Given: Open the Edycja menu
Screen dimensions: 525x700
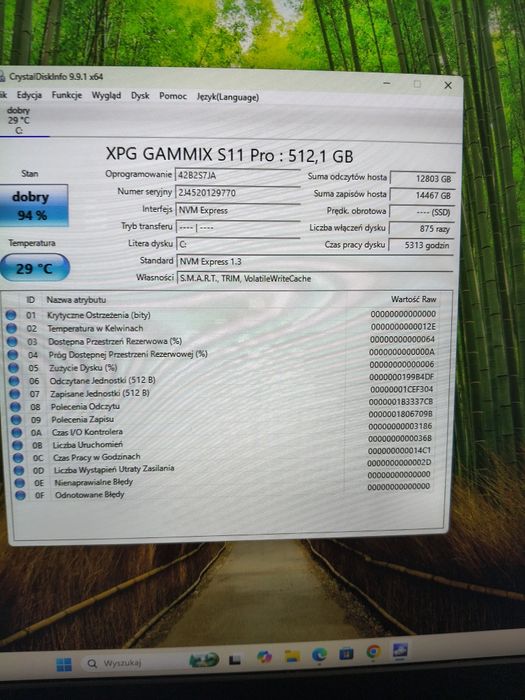Looking at the screenshot, I should point(29,95).
